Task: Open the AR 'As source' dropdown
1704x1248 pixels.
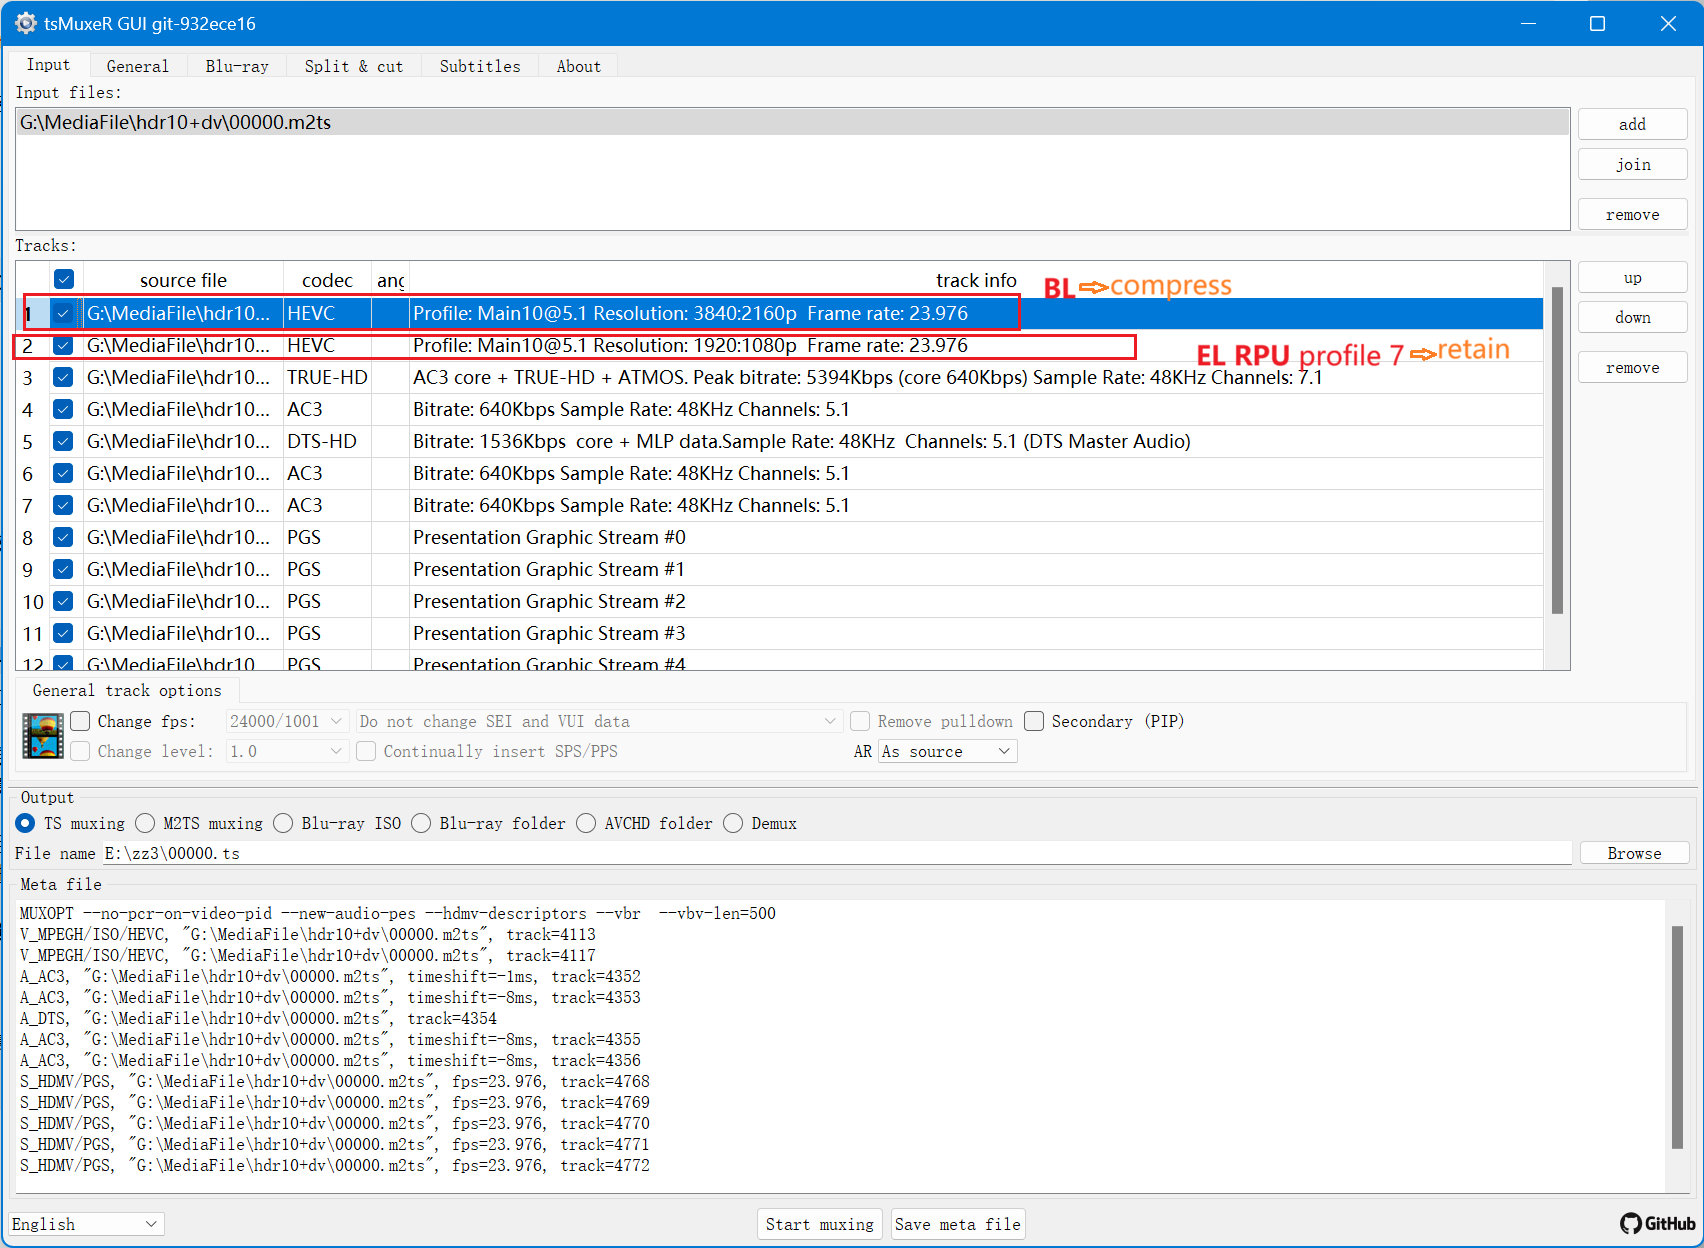Action: [x=947, y=751]
